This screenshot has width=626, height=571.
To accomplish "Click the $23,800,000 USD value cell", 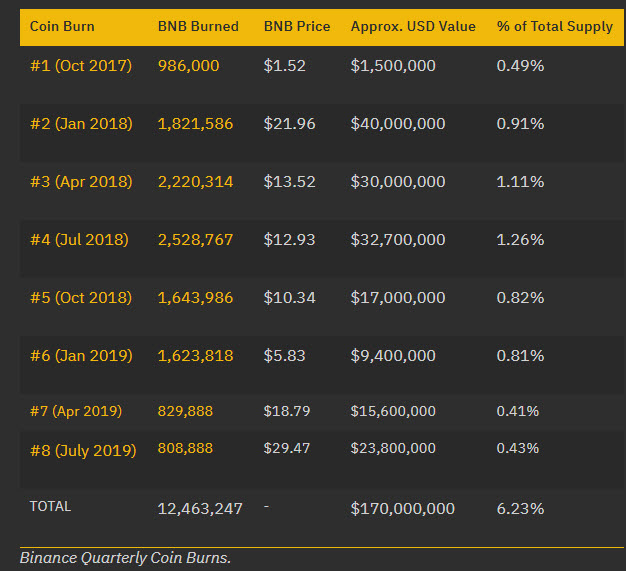I will click(393, 448).
